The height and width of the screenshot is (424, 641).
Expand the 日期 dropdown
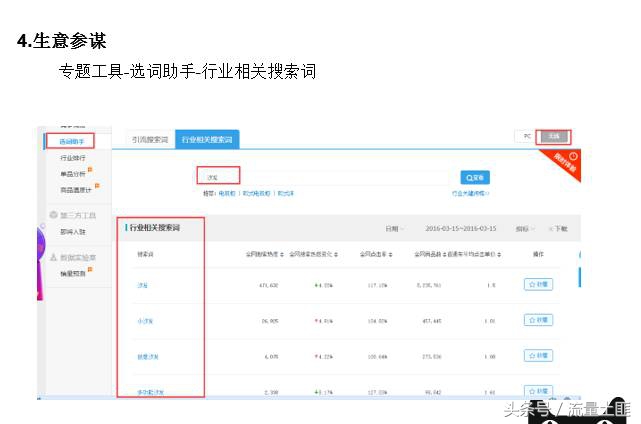point(394,229)
